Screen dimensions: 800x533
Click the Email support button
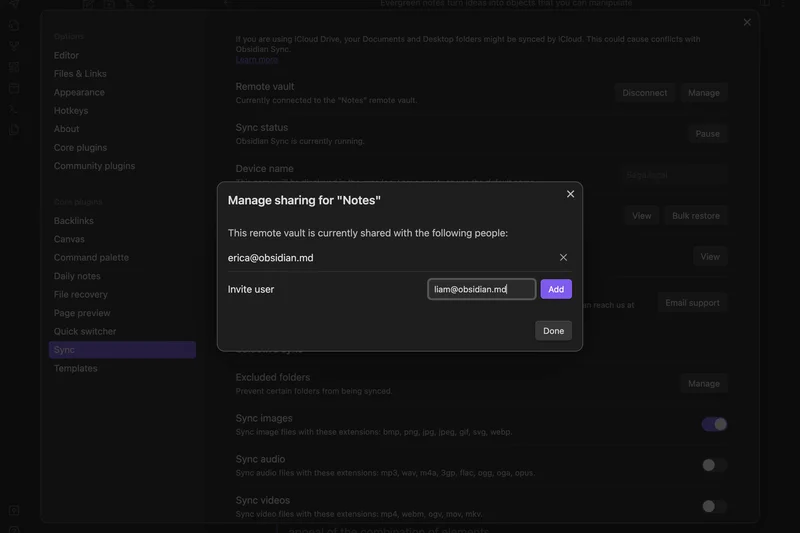[x=691, y=303]
